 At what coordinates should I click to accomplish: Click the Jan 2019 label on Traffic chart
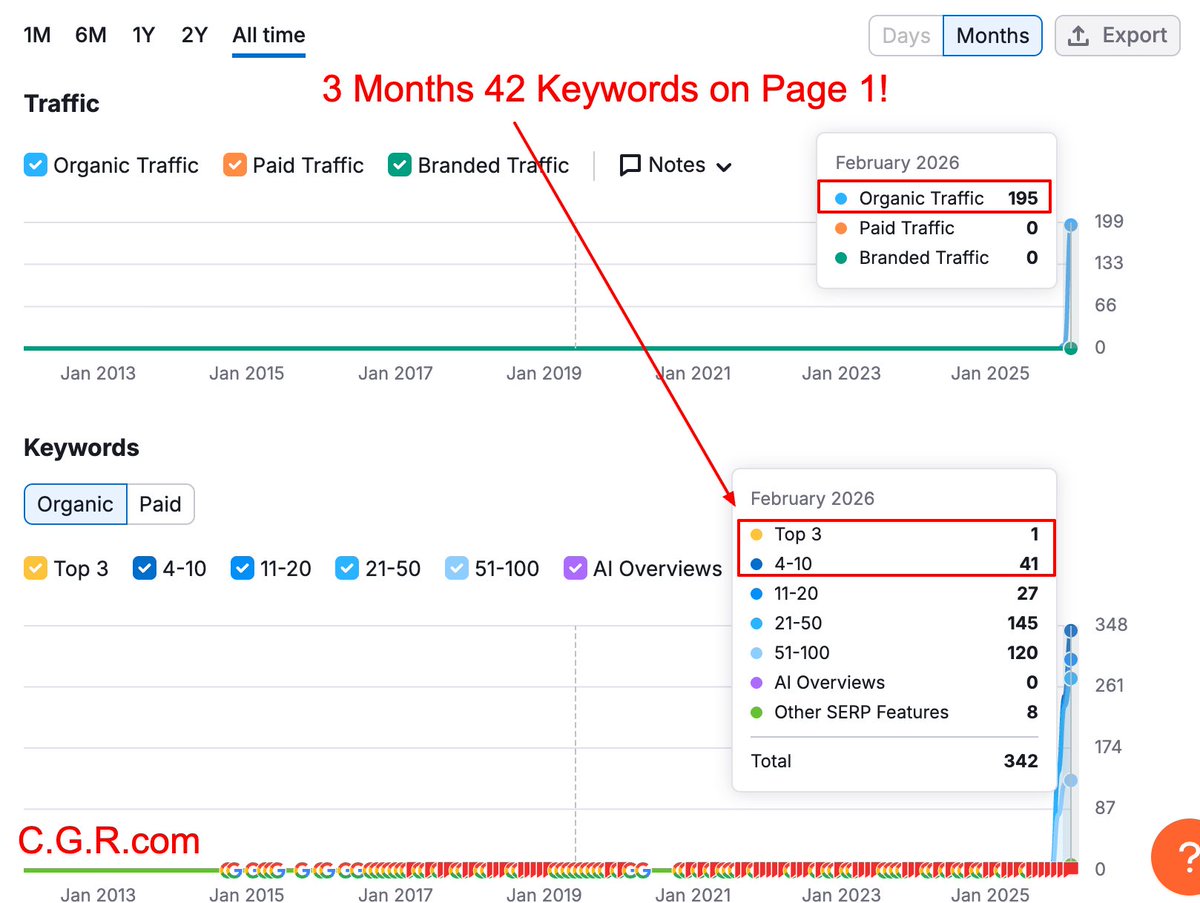point(544,374)
